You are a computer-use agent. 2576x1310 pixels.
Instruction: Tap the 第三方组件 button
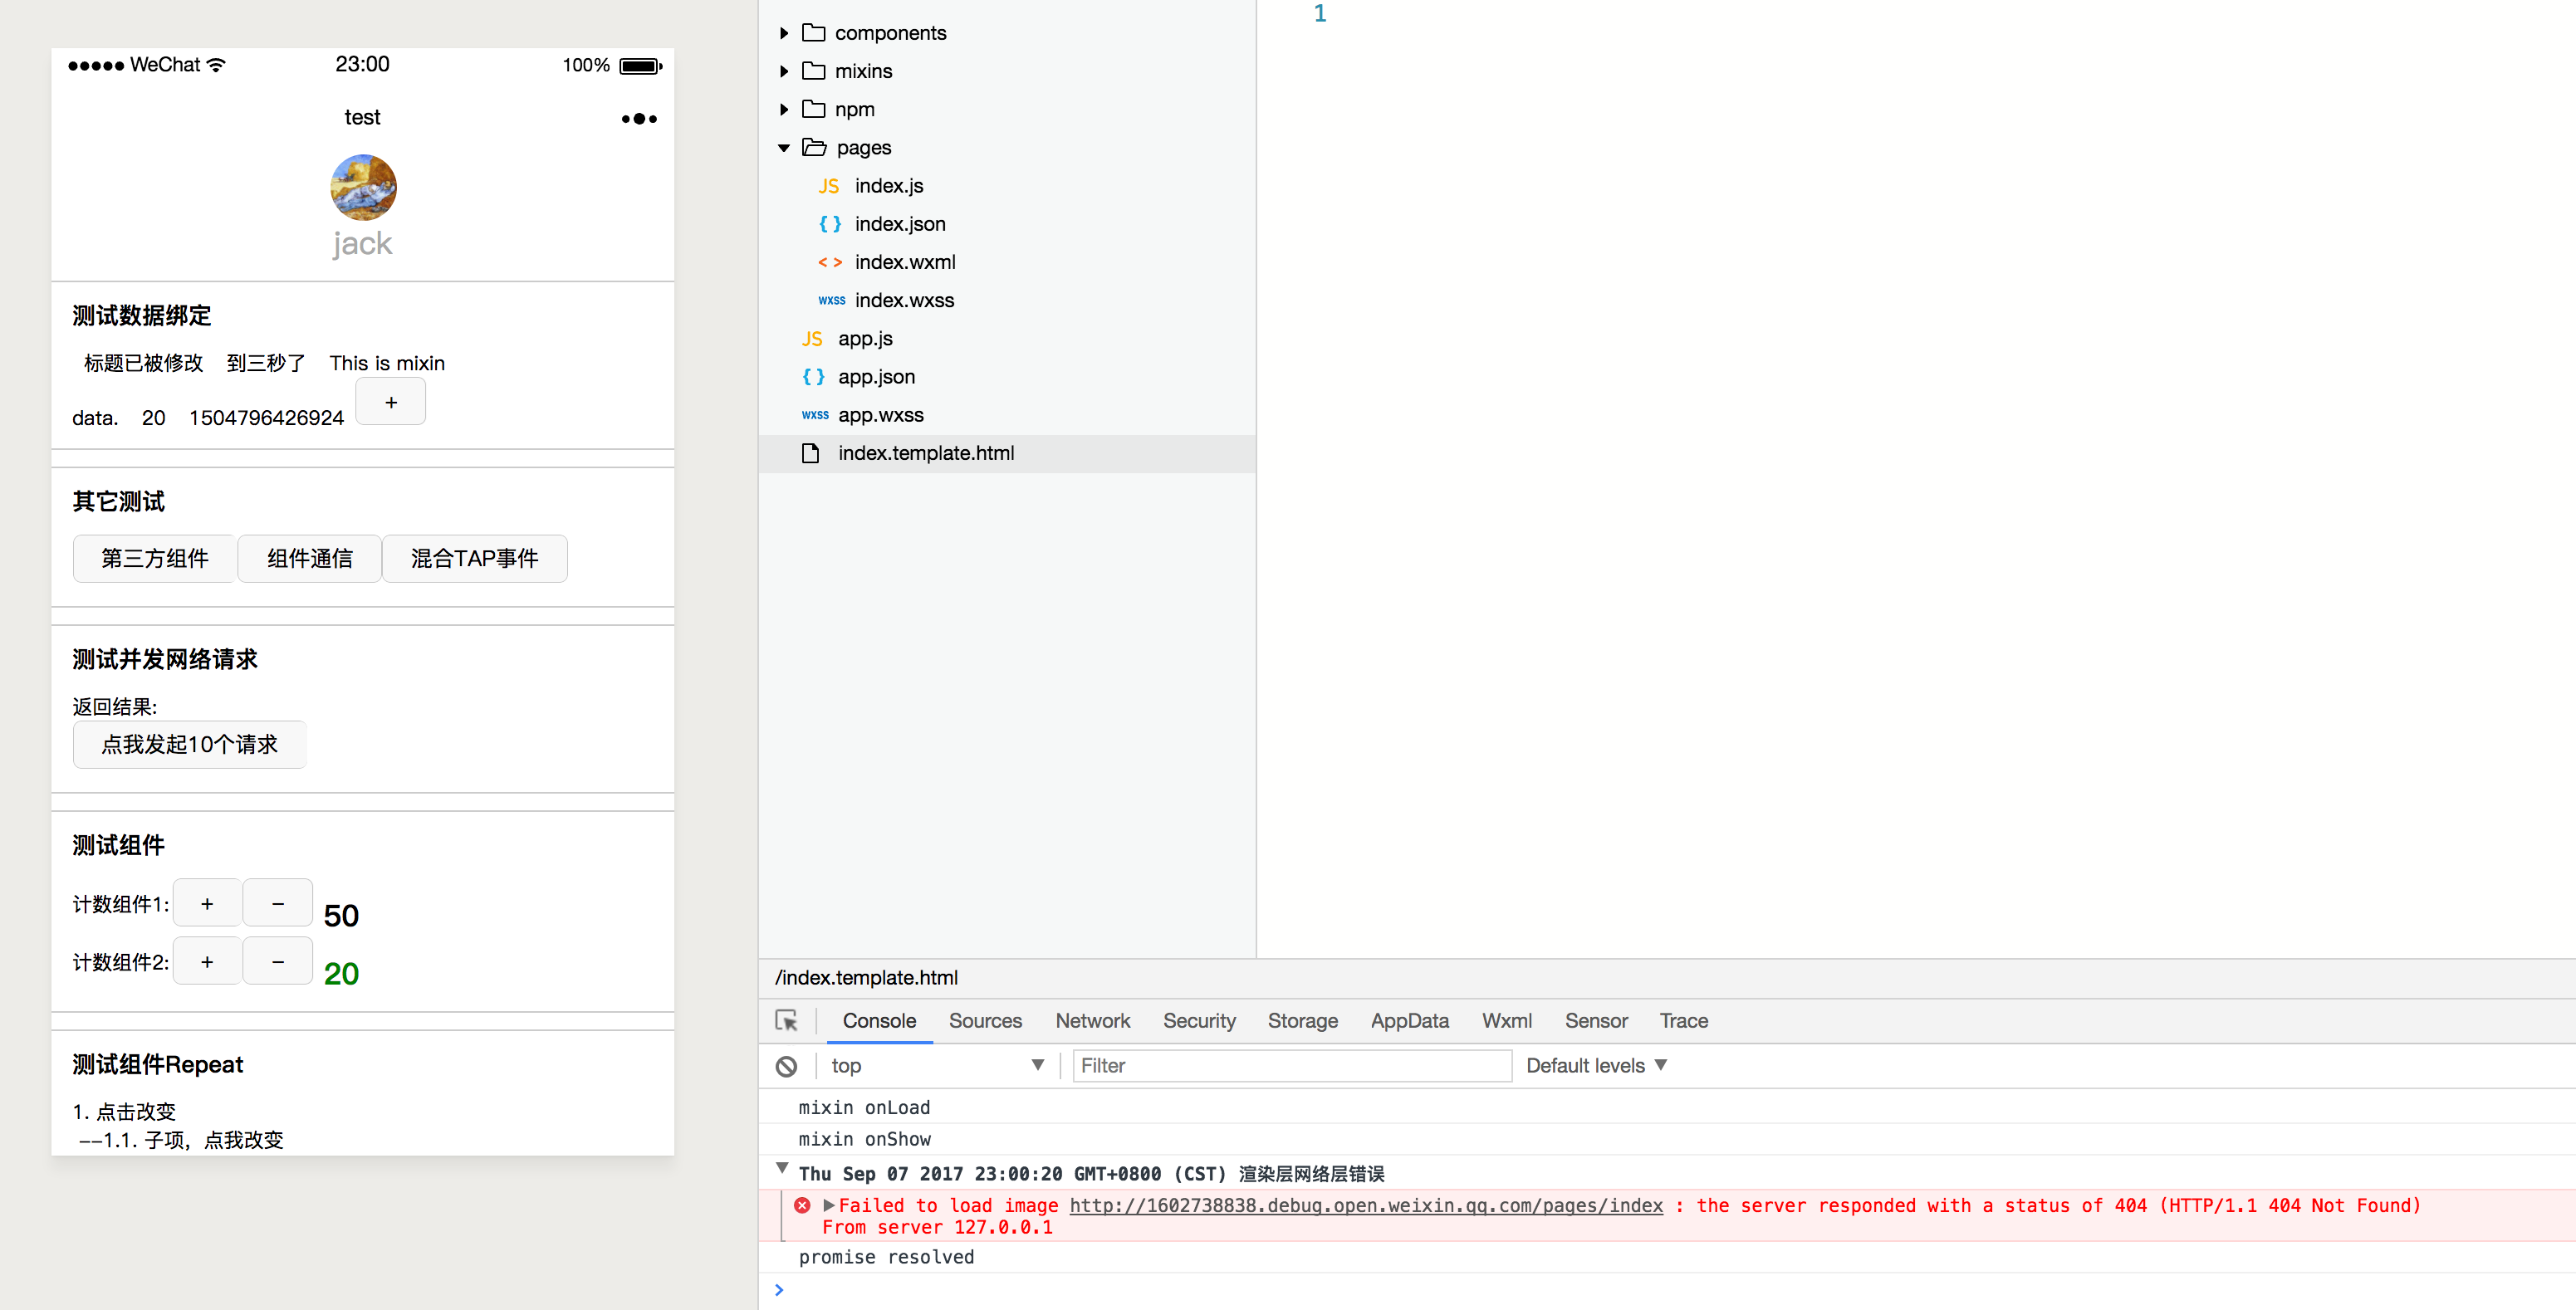point(155,558)
